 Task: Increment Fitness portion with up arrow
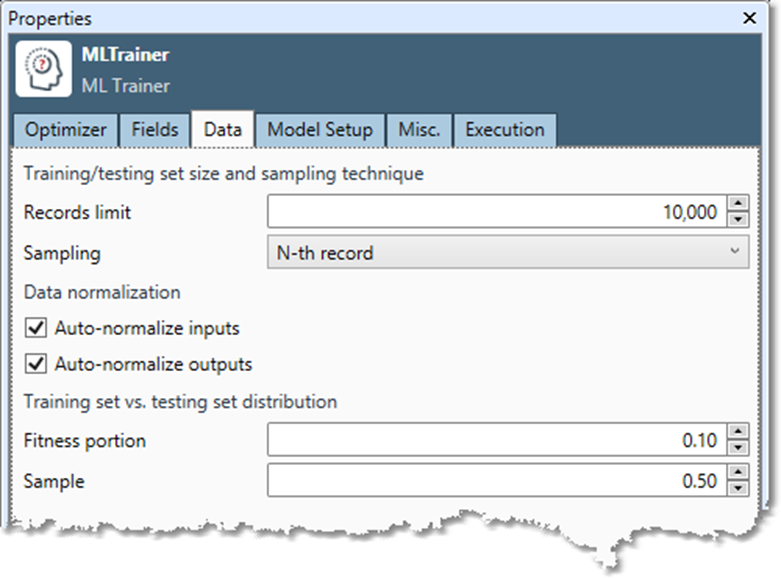[x=738, y=433]
